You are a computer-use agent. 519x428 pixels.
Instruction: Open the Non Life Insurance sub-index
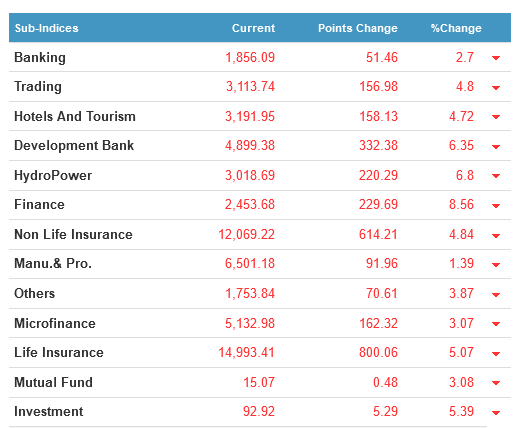73,234
